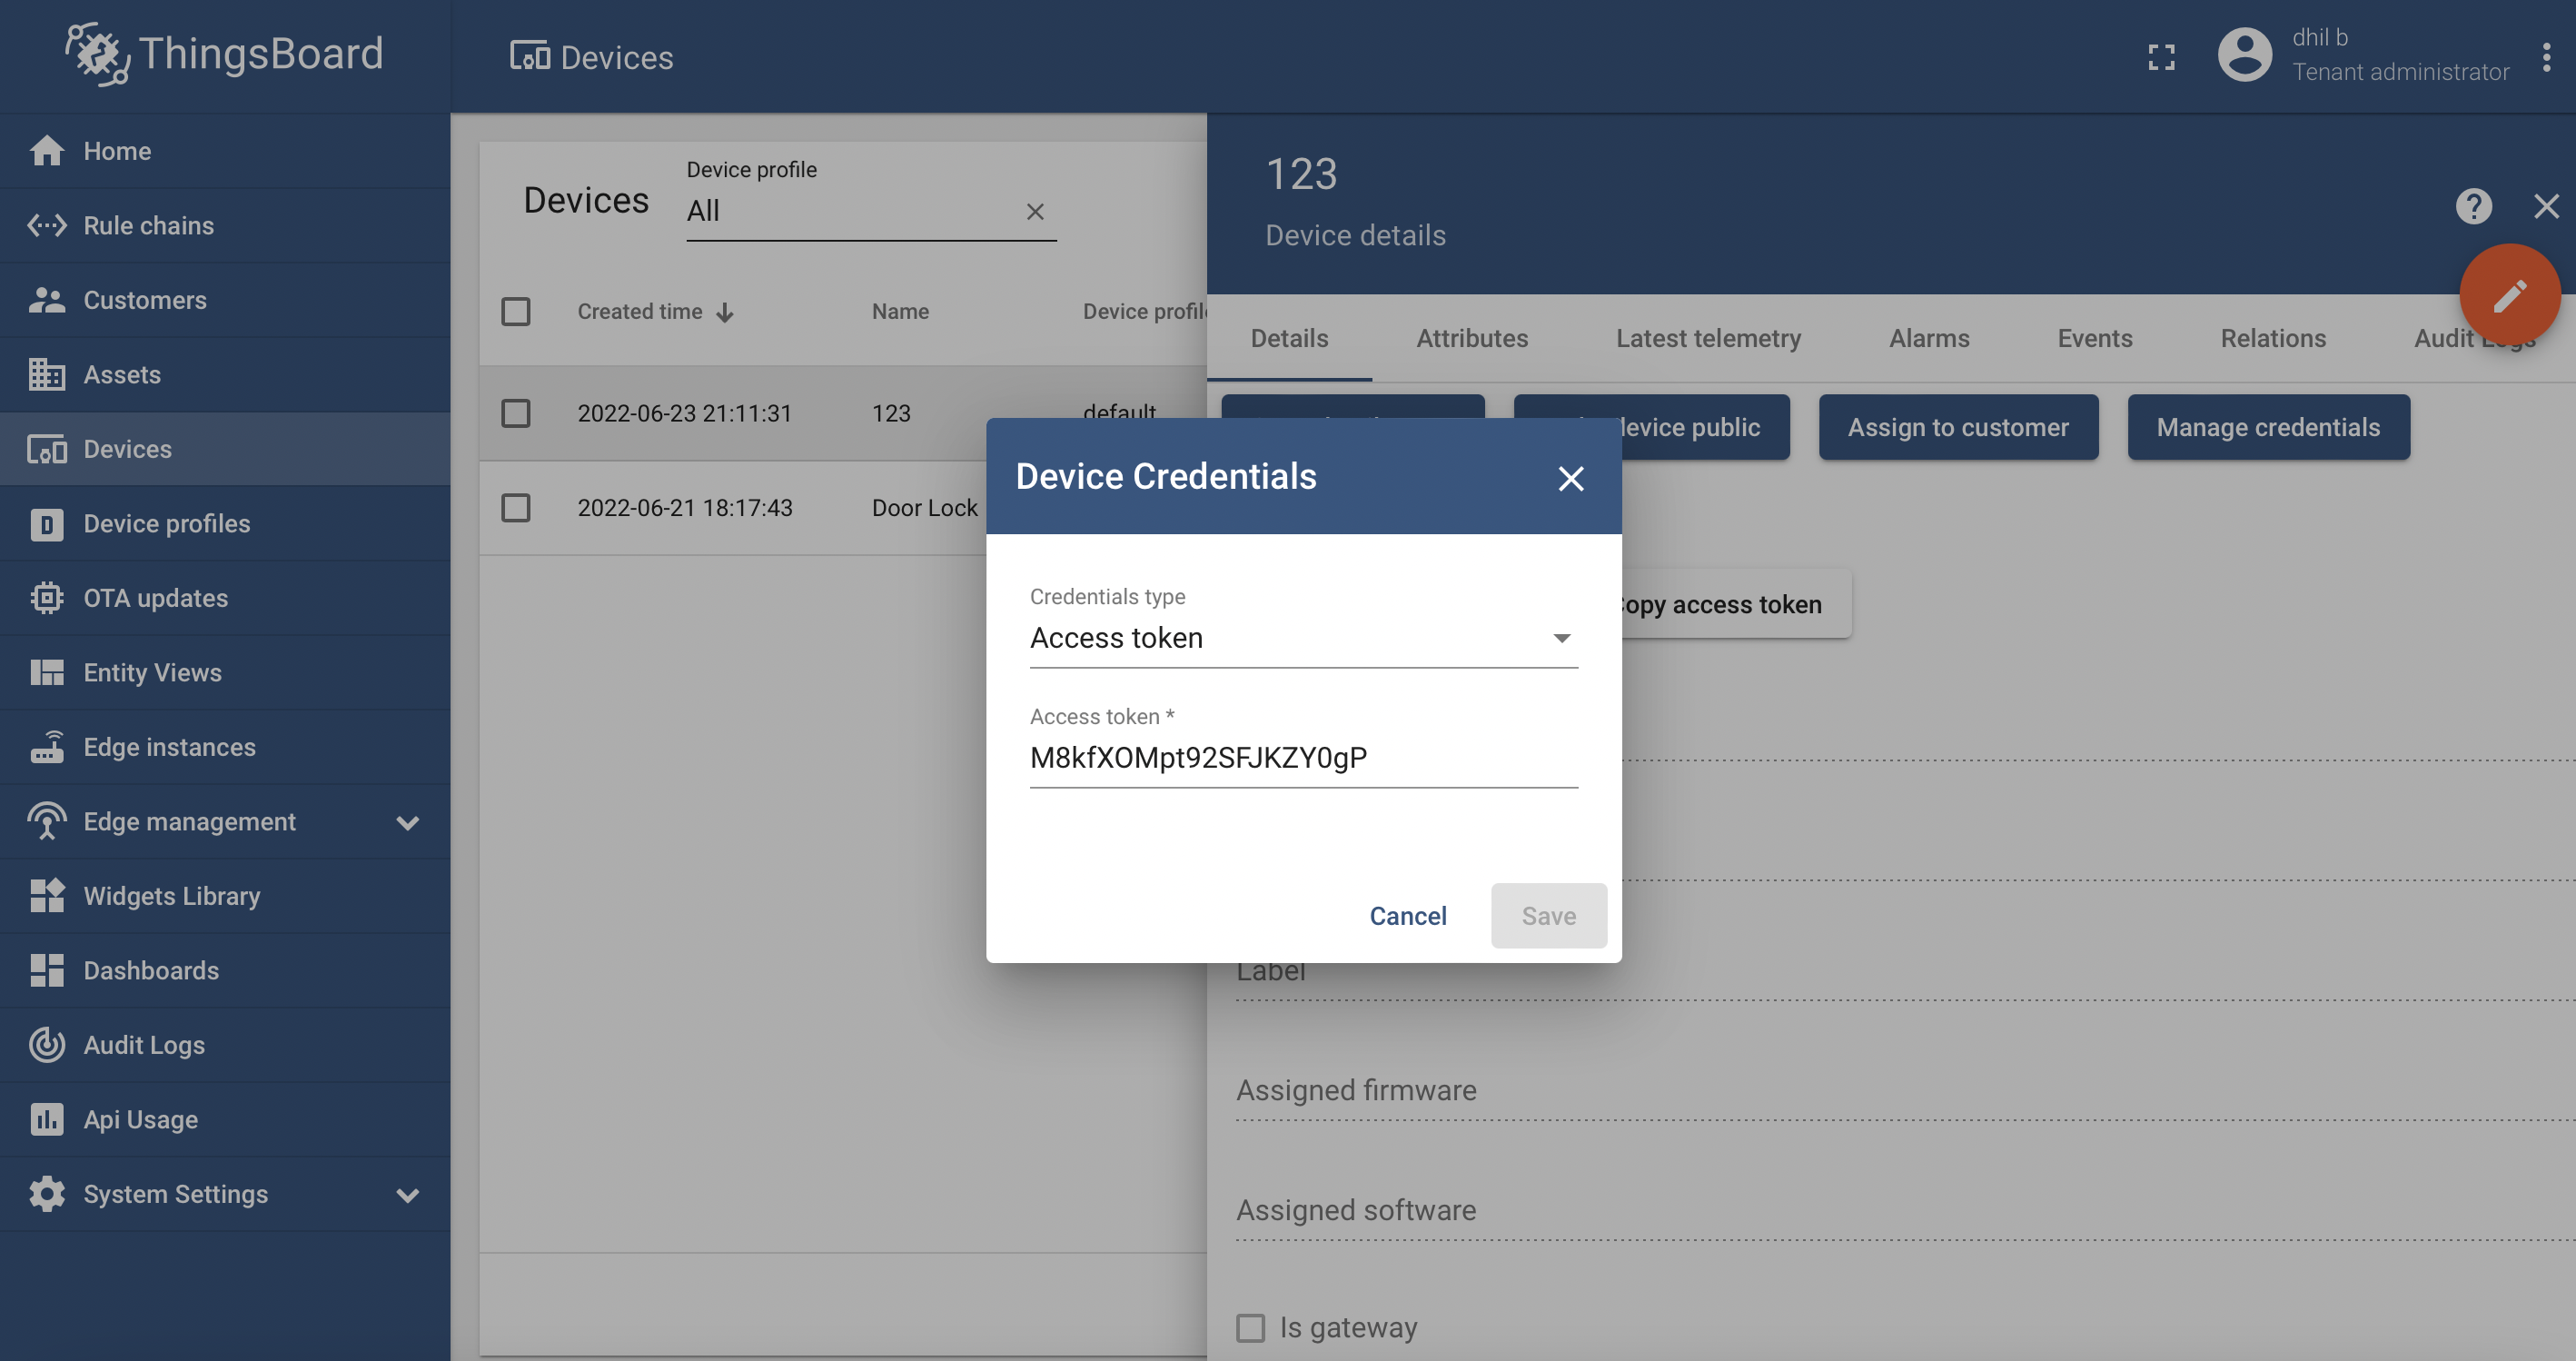Open the Latest telemetry tab
This screenshot has width=2576, height=1361.
point(1708,338)
